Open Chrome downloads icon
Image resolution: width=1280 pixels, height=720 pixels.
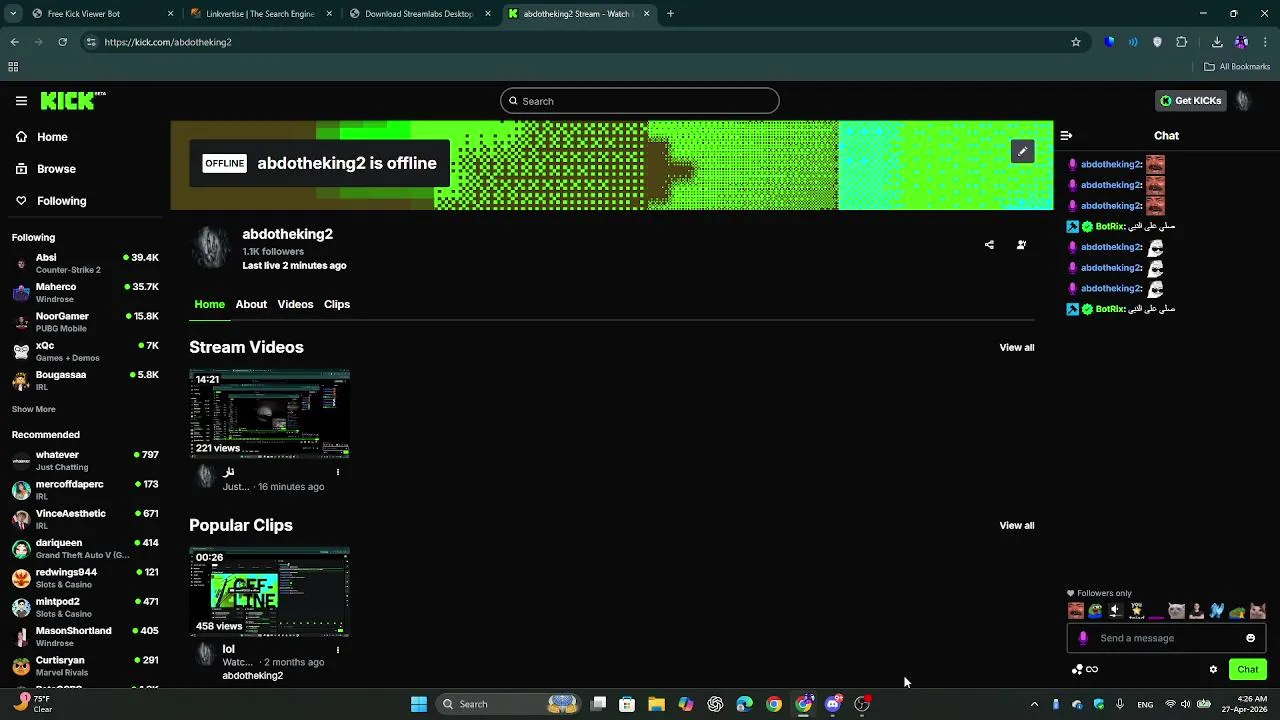(x=1217, y=42)
